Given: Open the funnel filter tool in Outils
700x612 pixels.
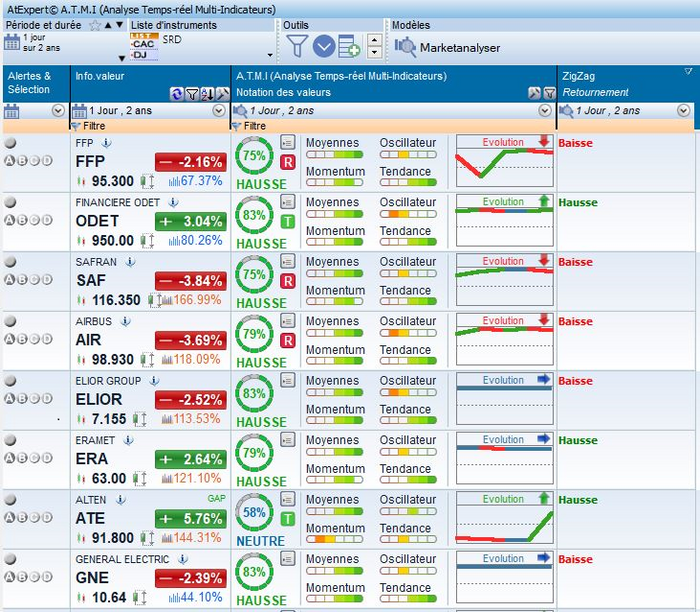Looking at the screenshot, I should pos(297,46).
